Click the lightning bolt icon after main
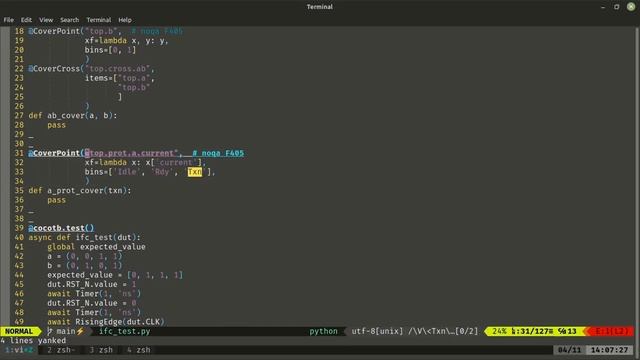640x360 pixels. point(80,331)
